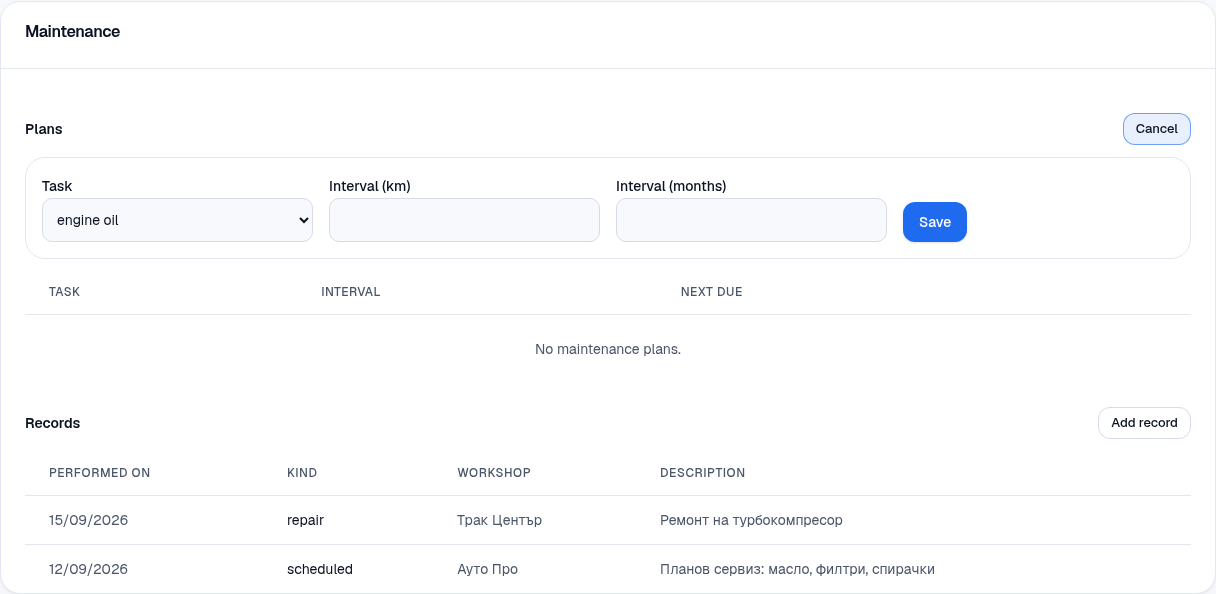The width and height of the screenshot is (1216, 594).
Task: Open the Task dropdown showing engine oil
Action: (177, 220)
